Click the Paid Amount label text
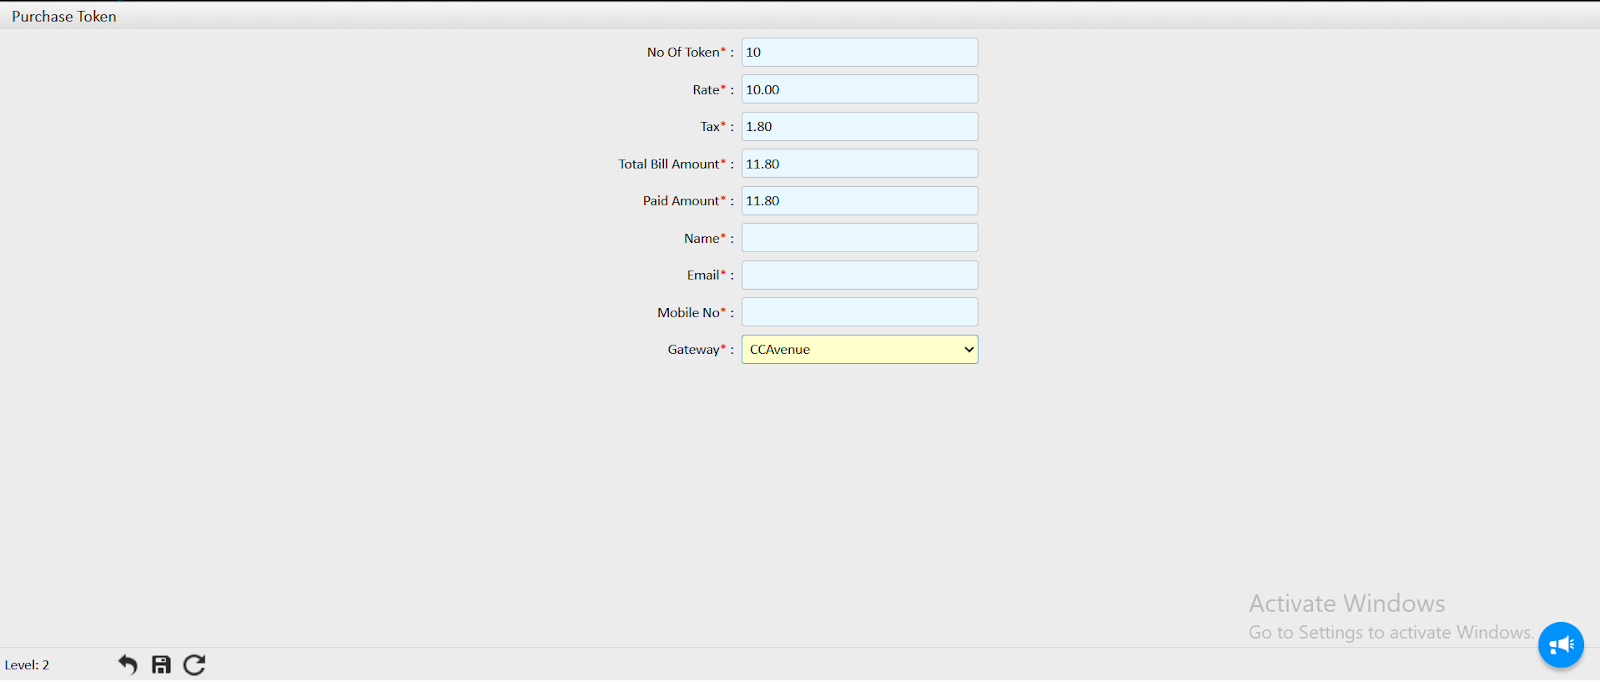Image resolution: width=1600 pixels, height=682 pixels. (681, 201)
